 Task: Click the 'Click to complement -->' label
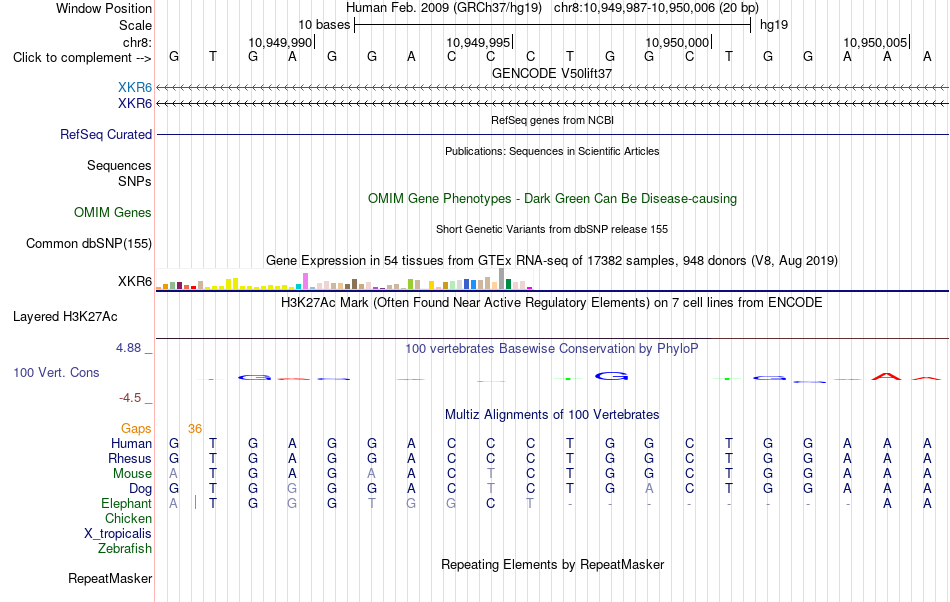coord(82,58)
